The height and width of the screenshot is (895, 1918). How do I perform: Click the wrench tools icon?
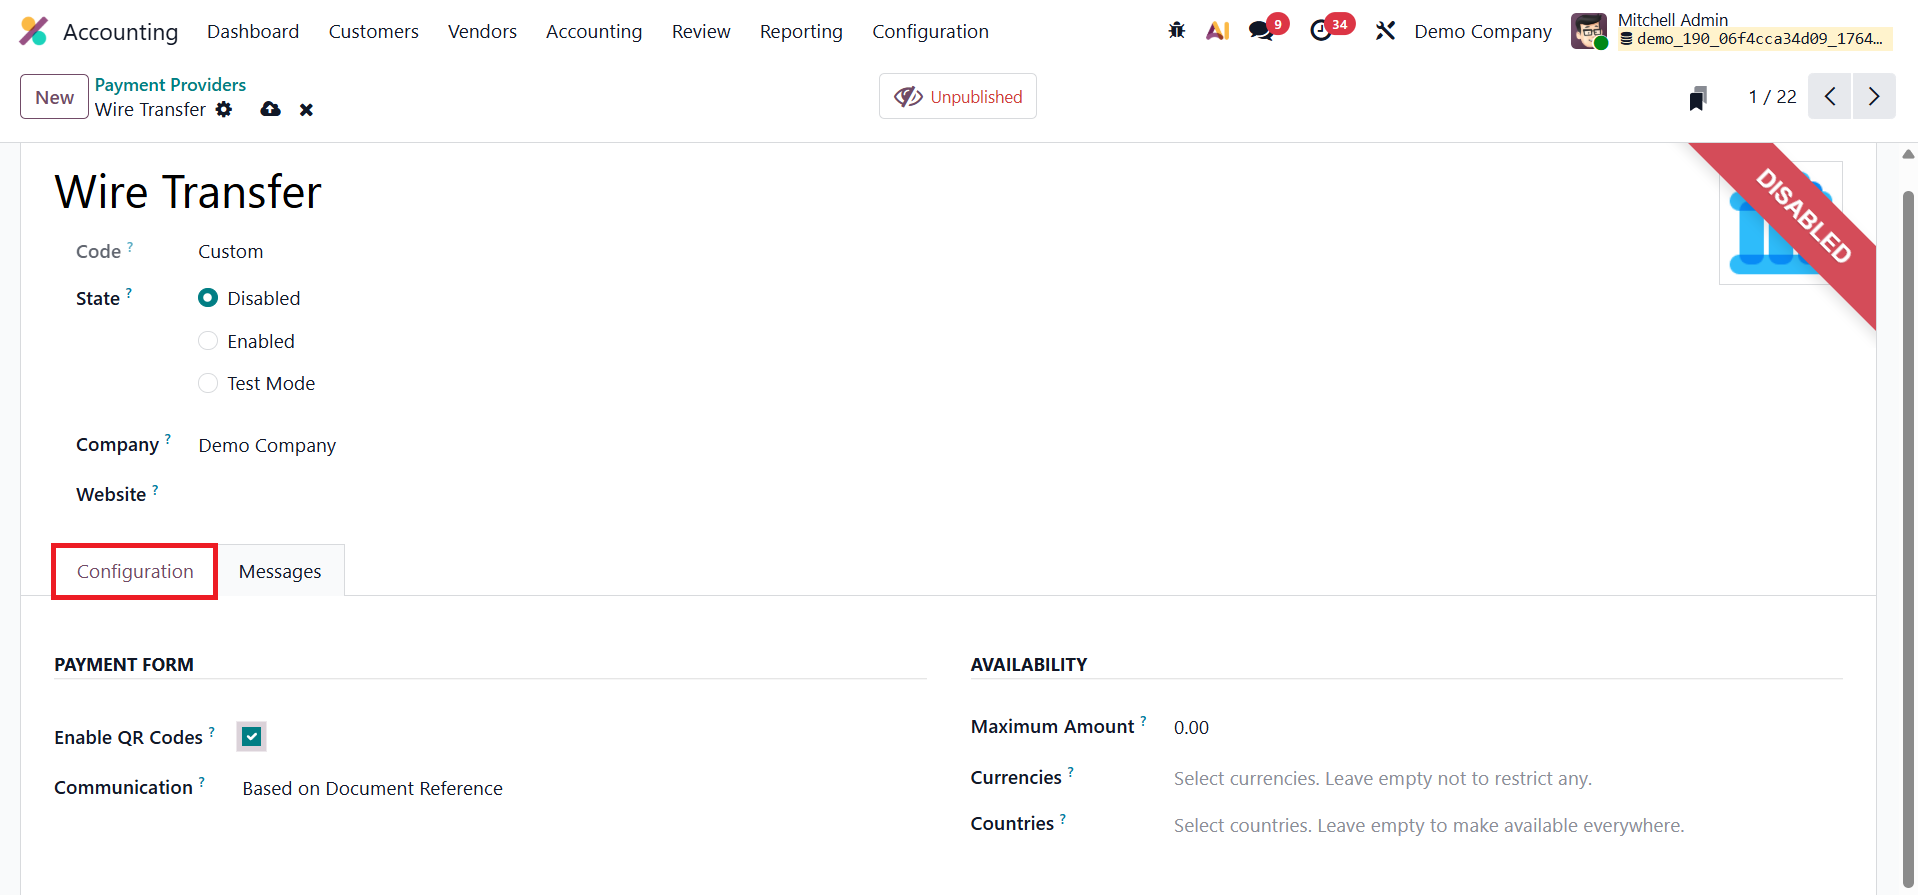tap(1385, 31)
